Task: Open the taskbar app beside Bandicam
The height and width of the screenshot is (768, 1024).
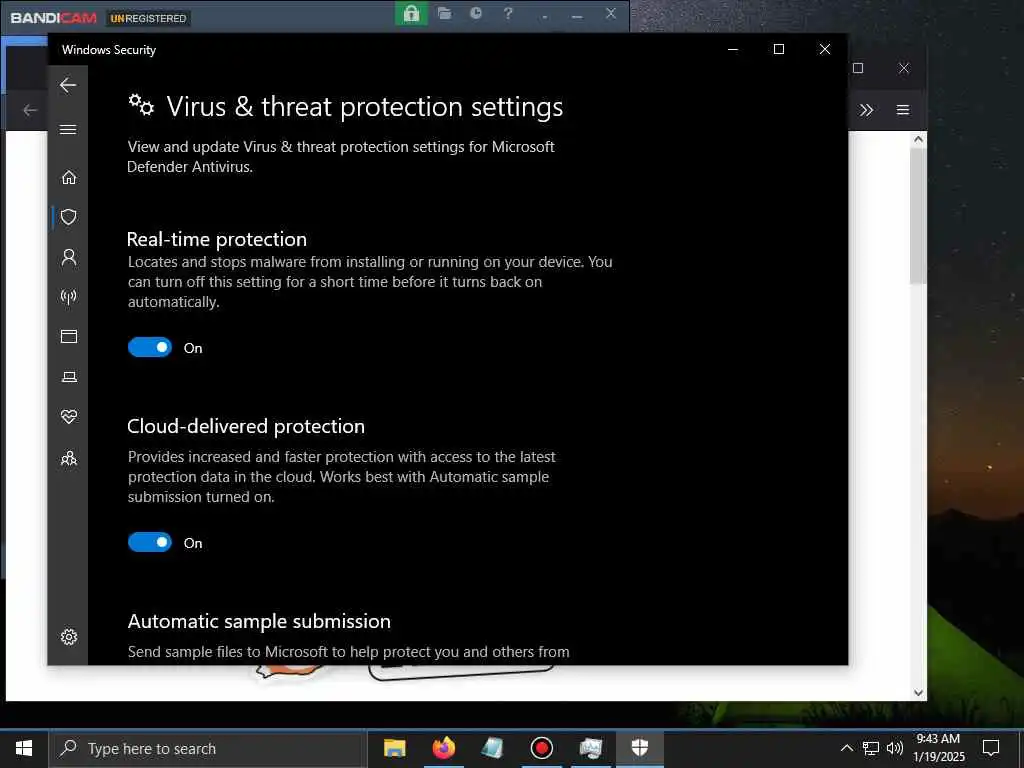Action: point(591,748)
